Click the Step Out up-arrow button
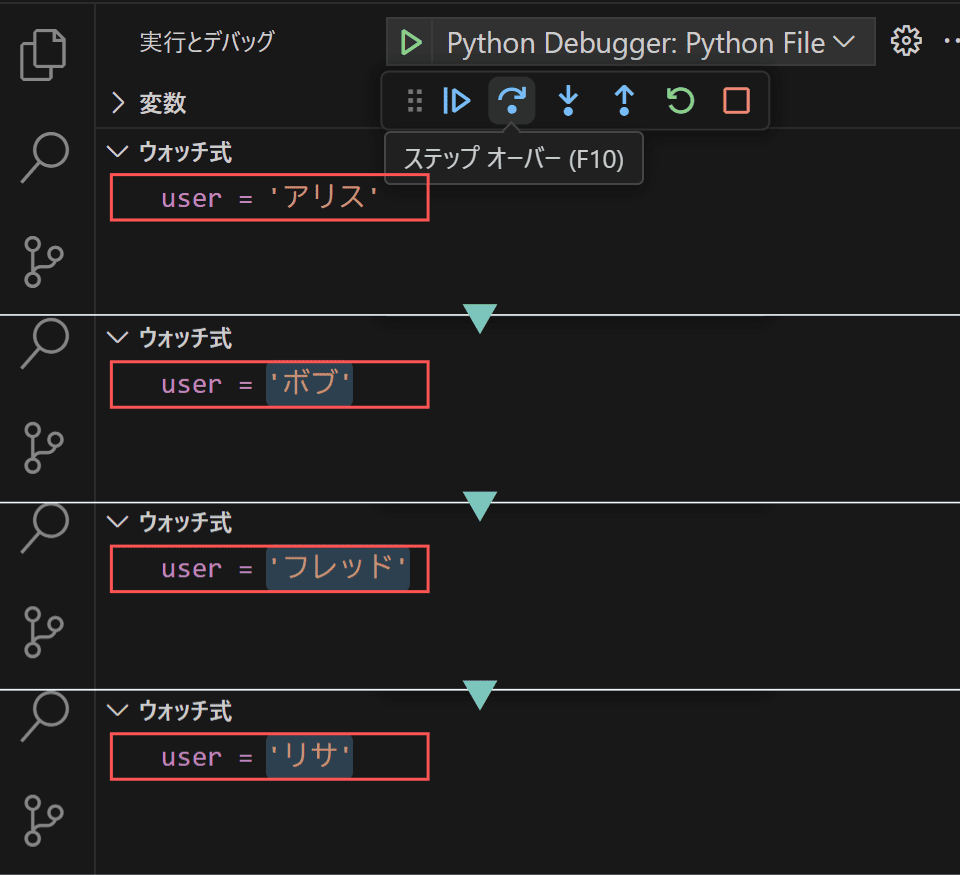960x875 pixels. coord(624,100)
